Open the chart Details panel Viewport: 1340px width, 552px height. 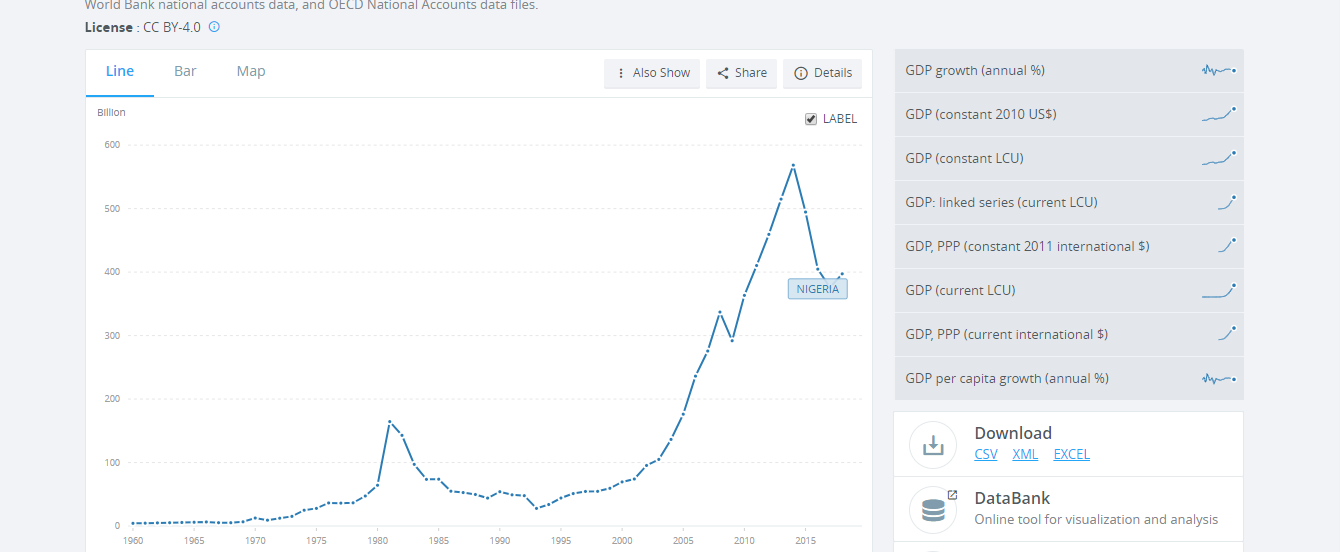[822, 73]
